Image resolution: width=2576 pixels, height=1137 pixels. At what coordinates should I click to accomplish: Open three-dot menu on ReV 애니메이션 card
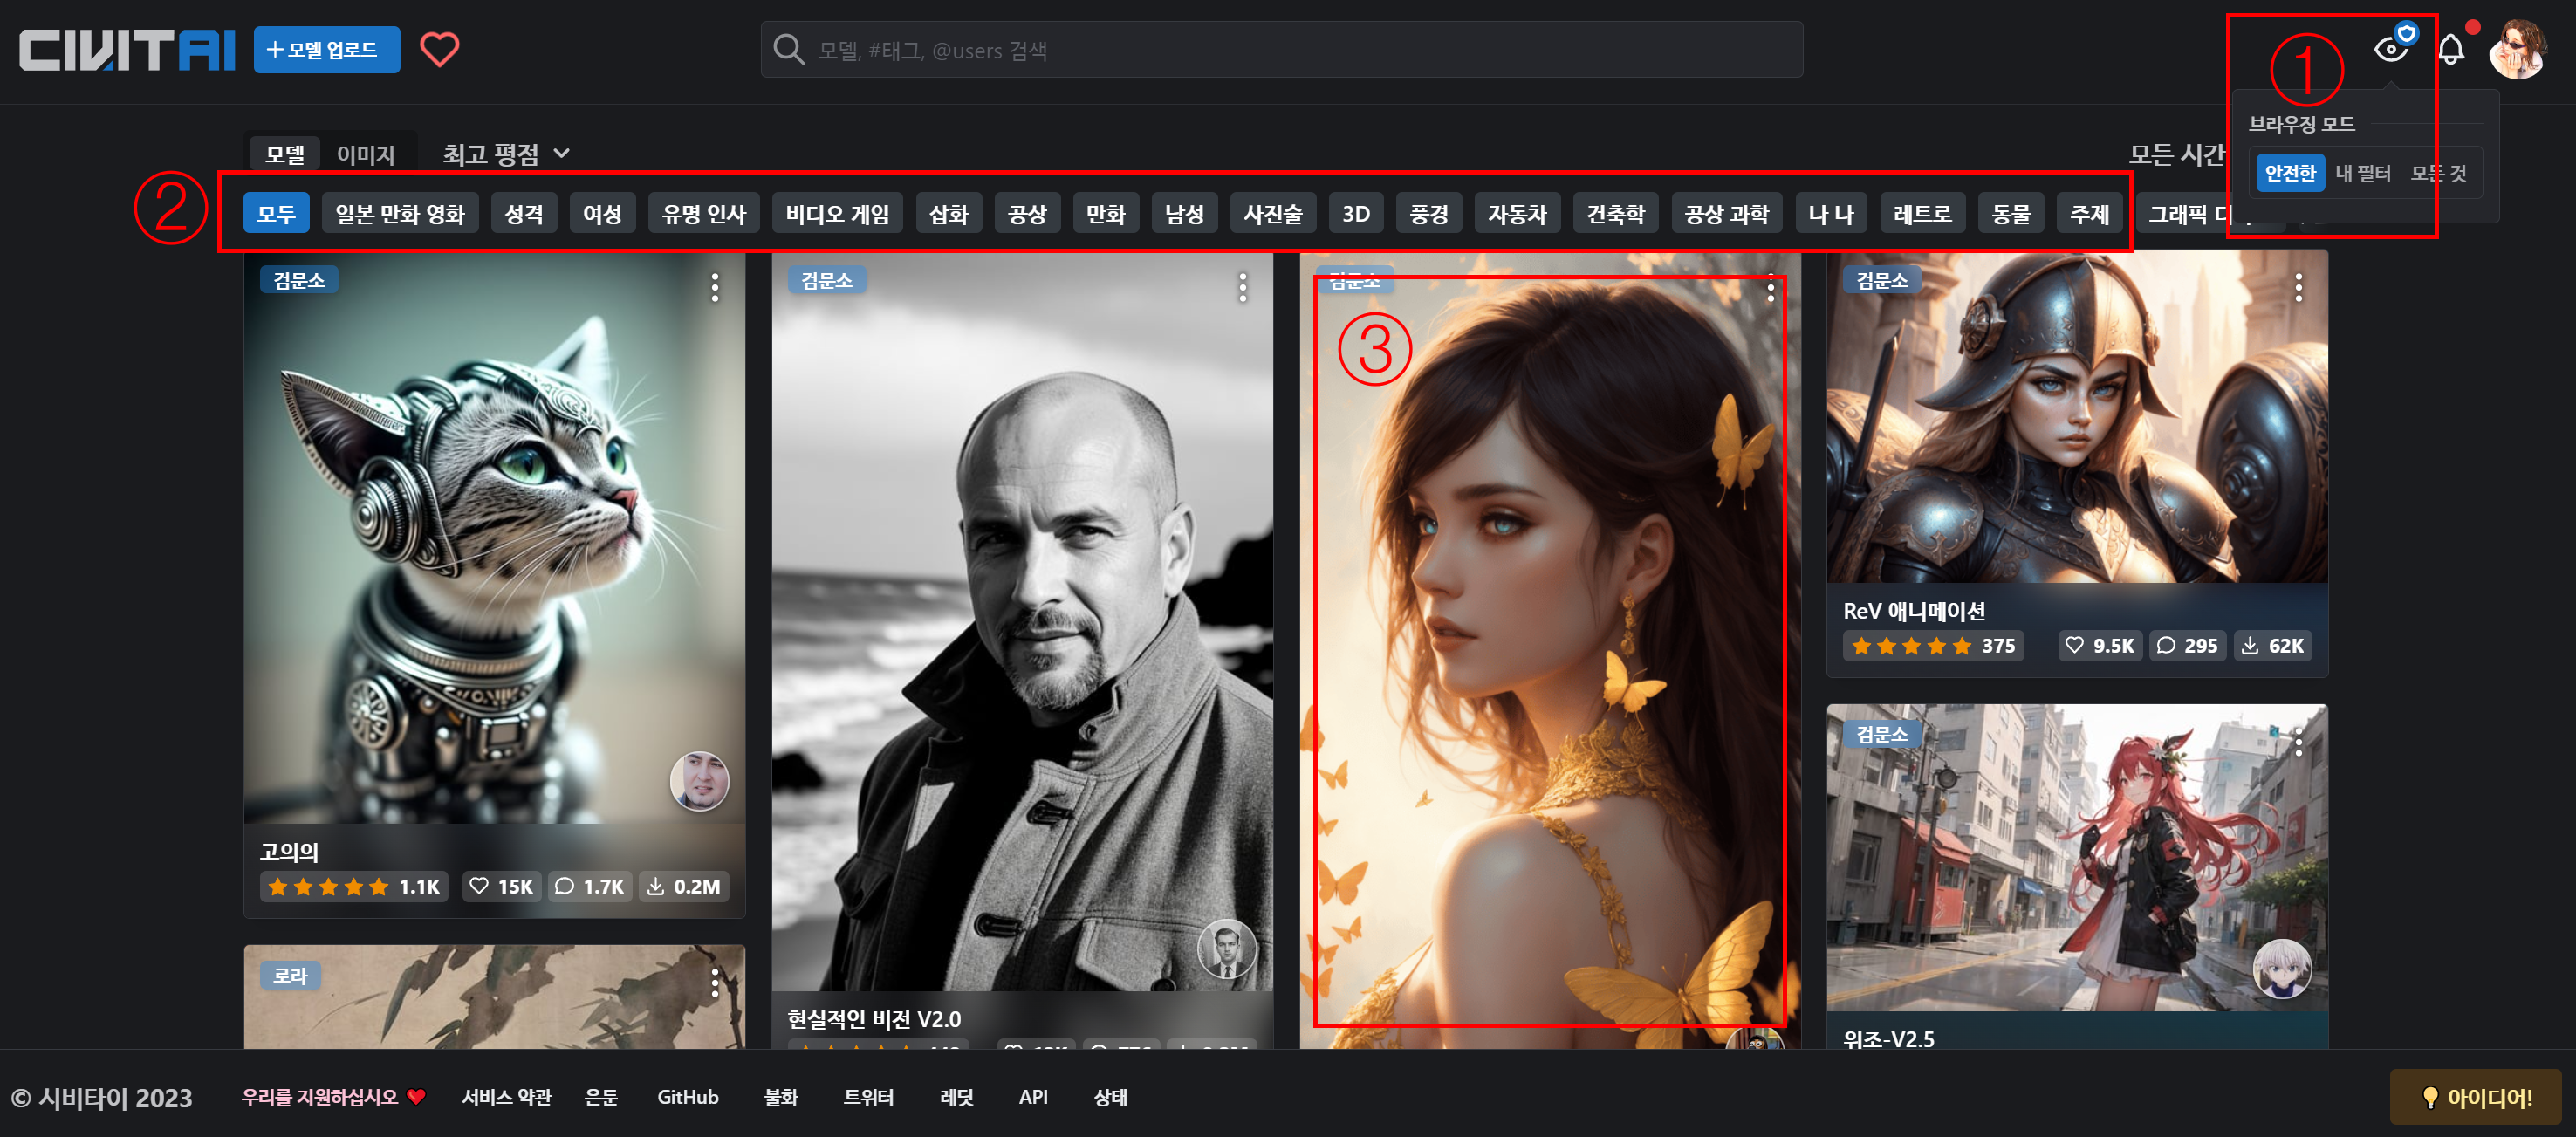2298,288
